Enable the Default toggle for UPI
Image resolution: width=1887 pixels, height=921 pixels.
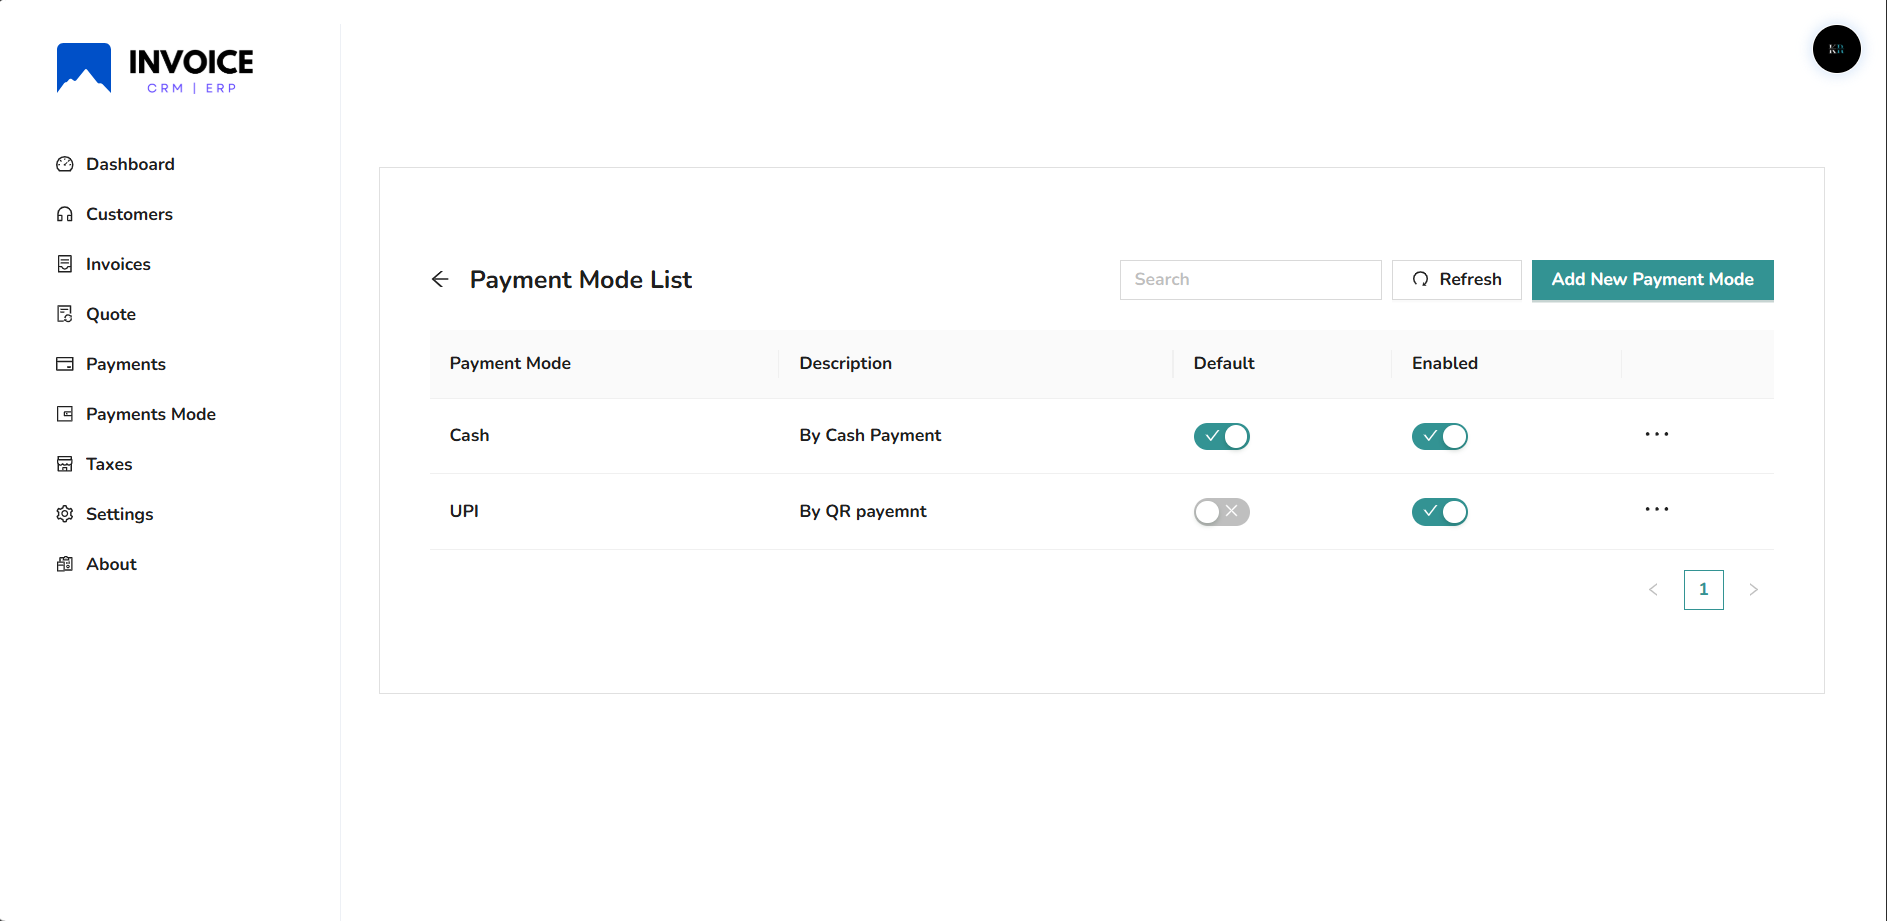1221,512
